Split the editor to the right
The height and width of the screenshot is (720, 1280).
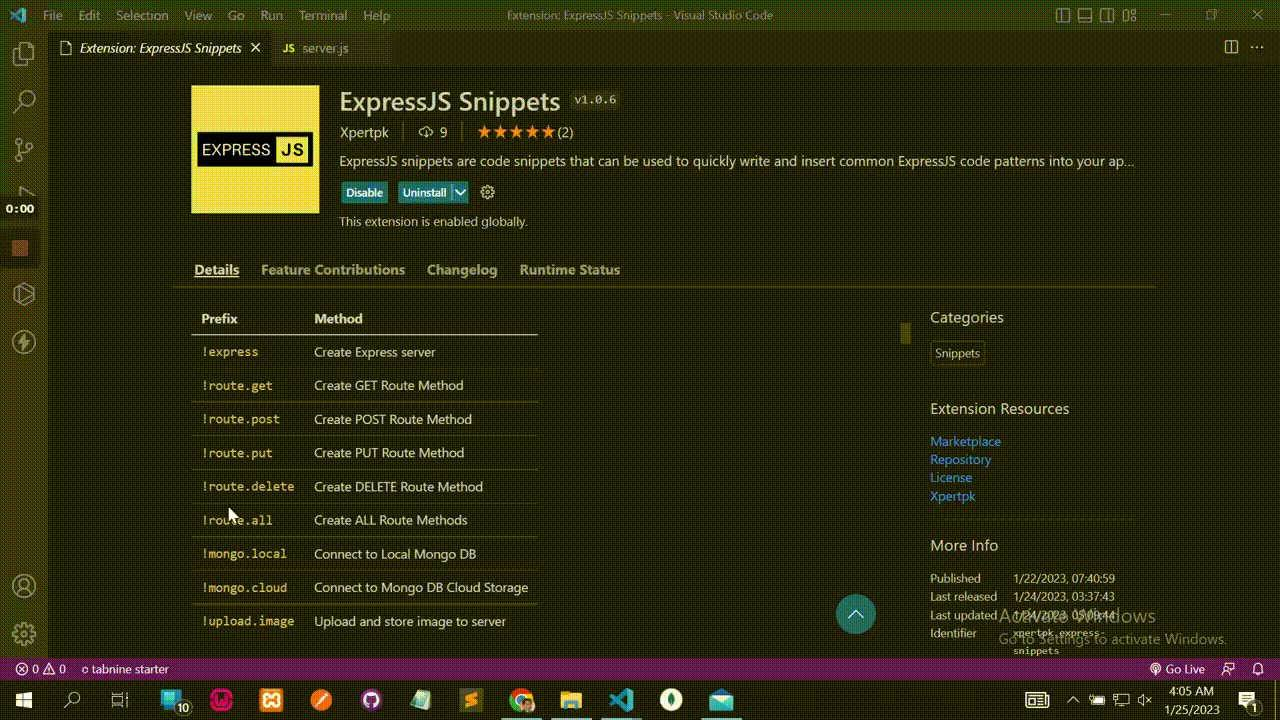coord(1231,47)
